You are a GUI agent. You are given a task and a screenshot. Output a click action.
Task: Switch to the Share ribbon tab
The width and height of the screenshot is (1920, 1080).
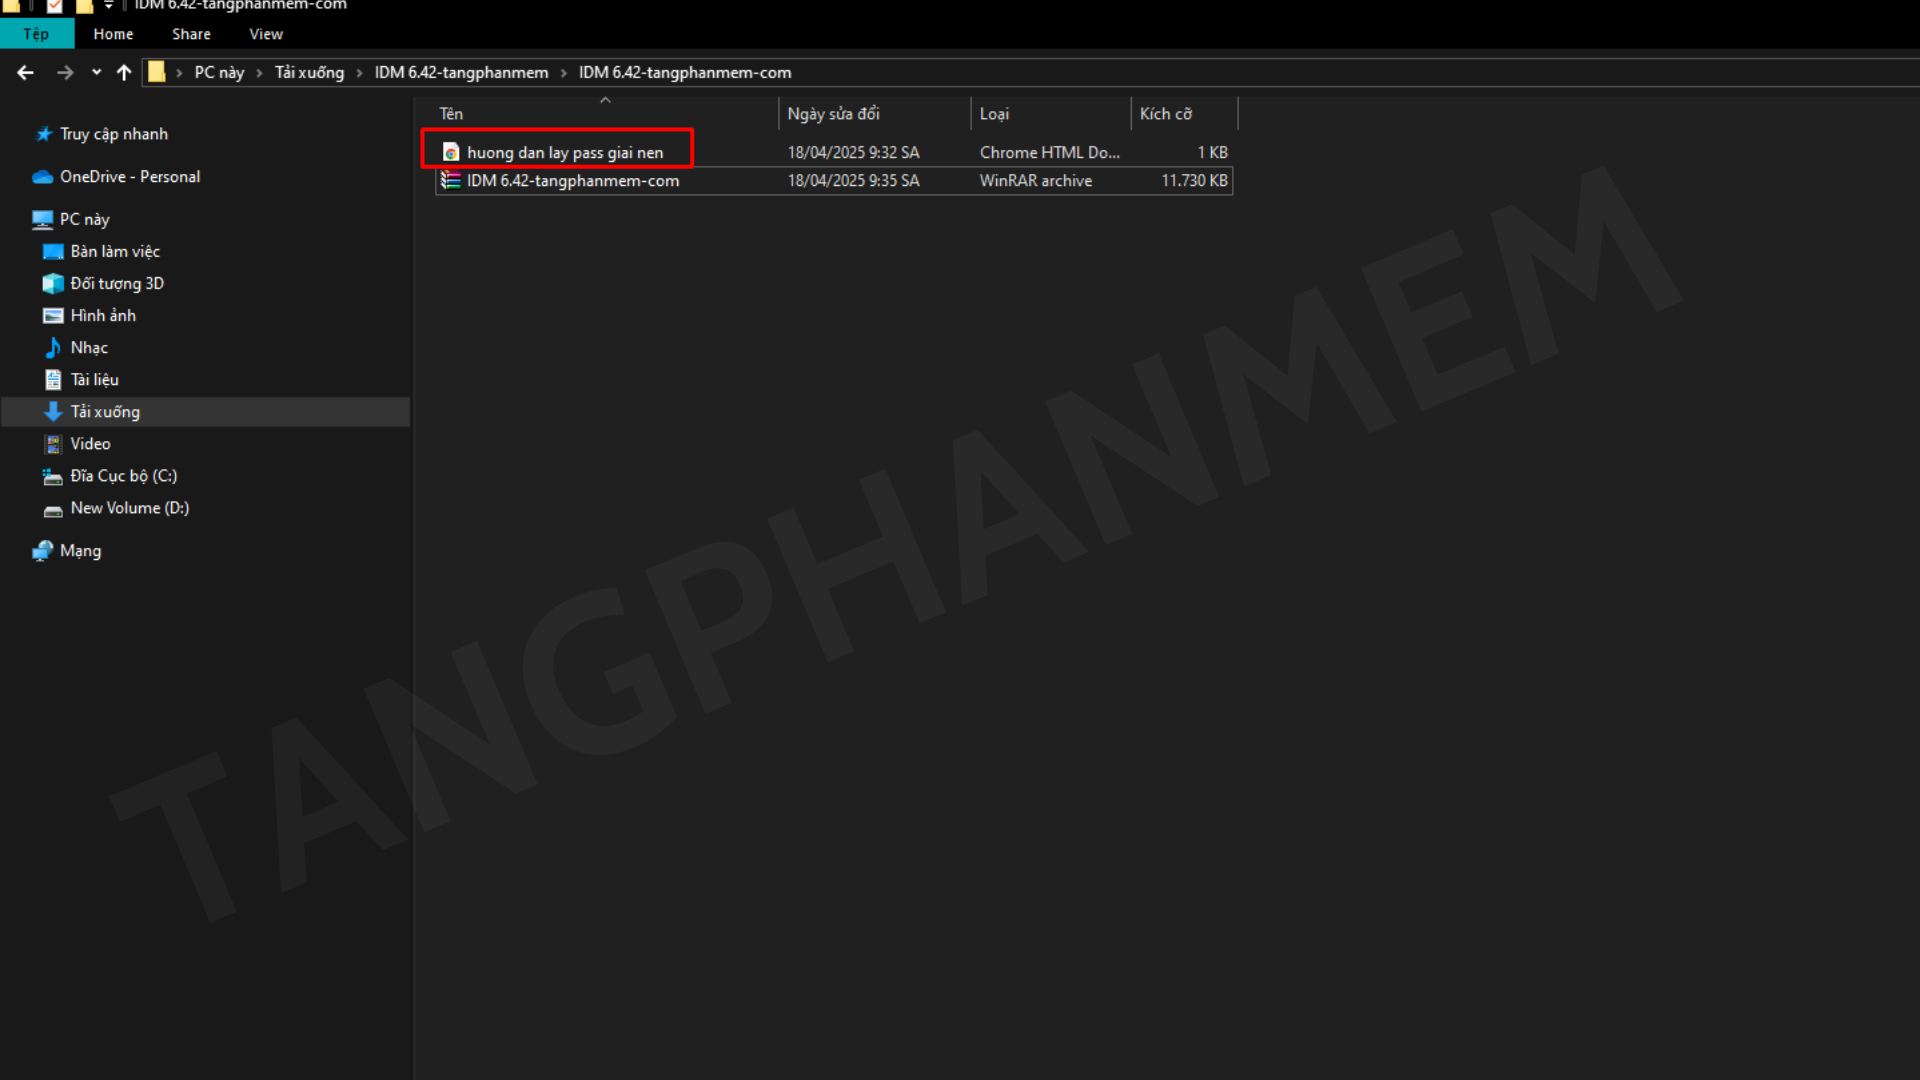click(x=191, y=34)
